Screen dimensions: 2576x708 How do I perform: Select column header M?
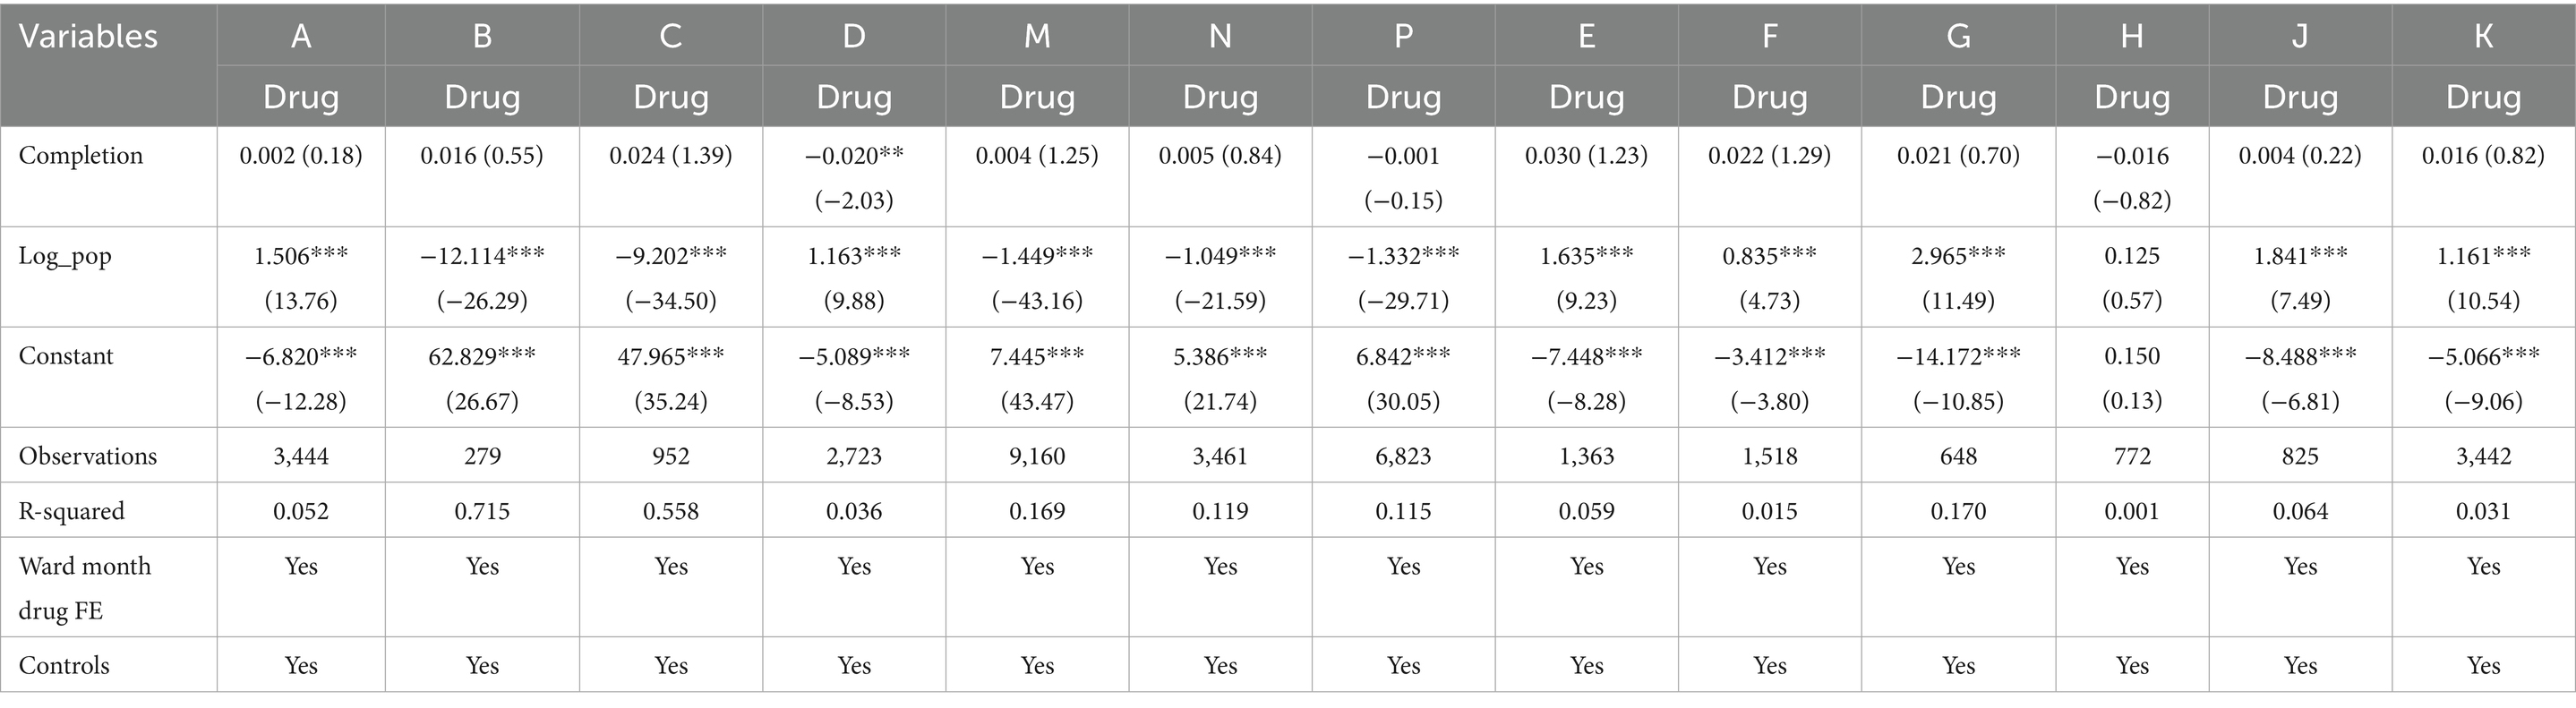point(1037,37)
